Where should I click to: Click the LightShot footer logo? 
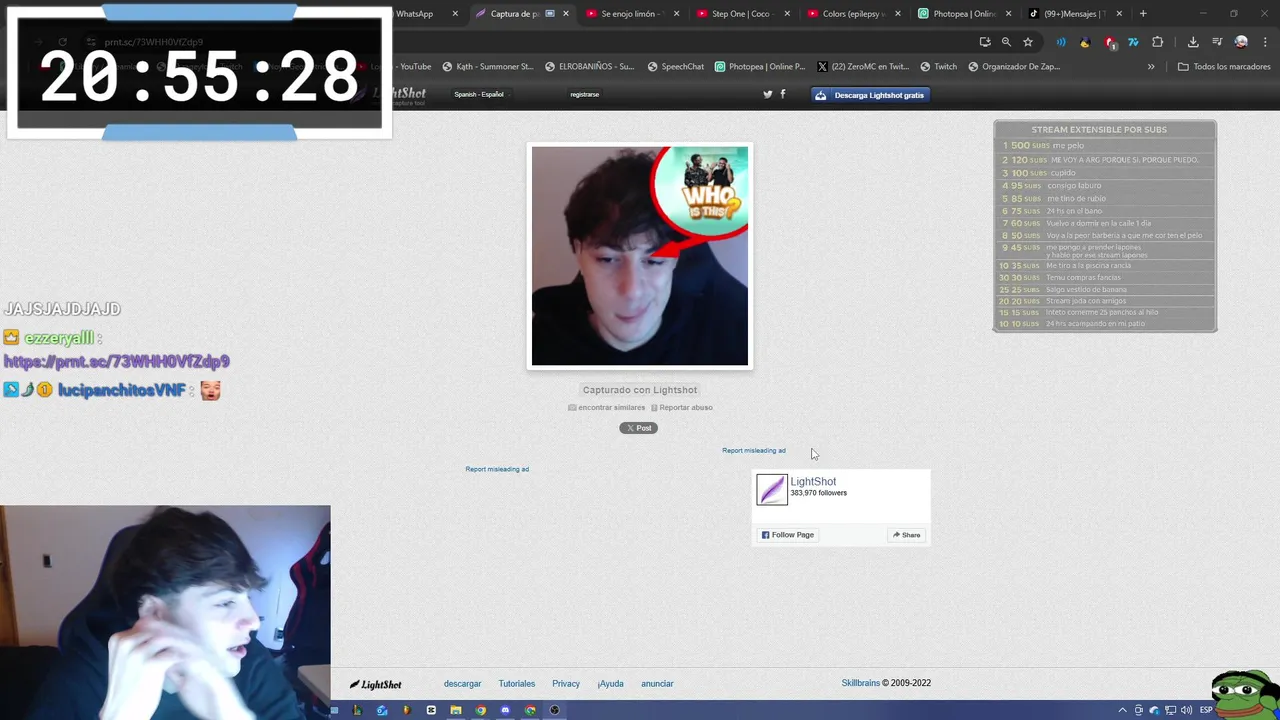[x=376, y=685]
